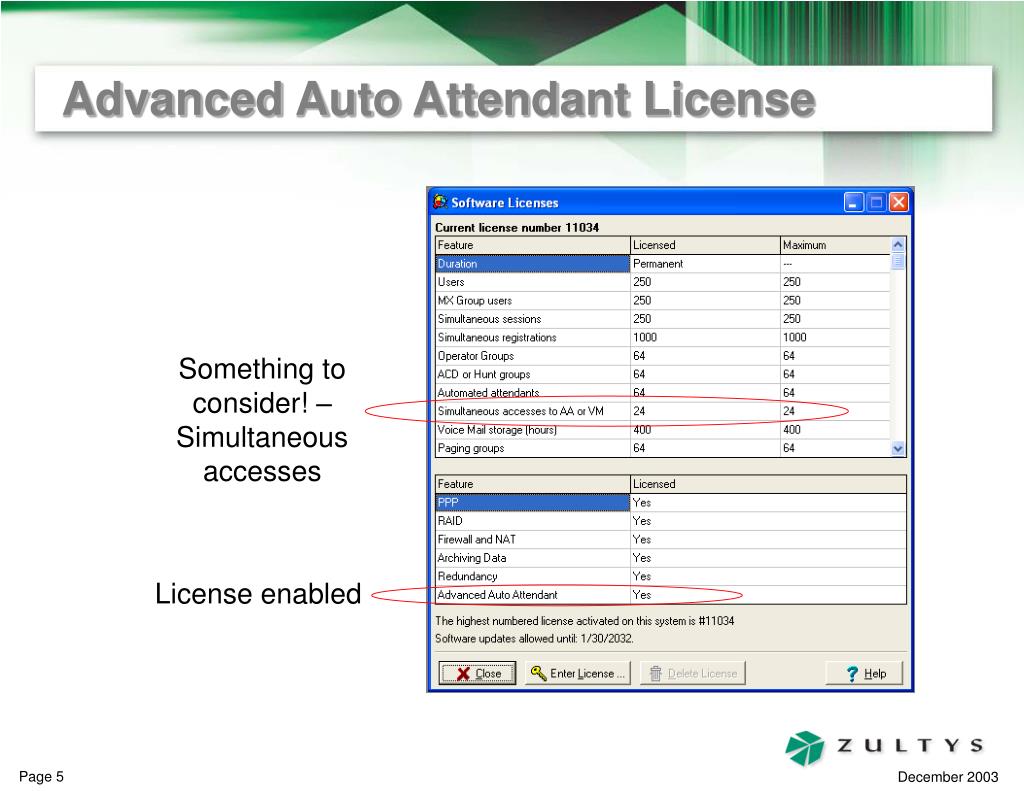Click the Software updates allowed until text
Image resolution: width=1024 pixels, height=791 pixels.
click(534, 639)
